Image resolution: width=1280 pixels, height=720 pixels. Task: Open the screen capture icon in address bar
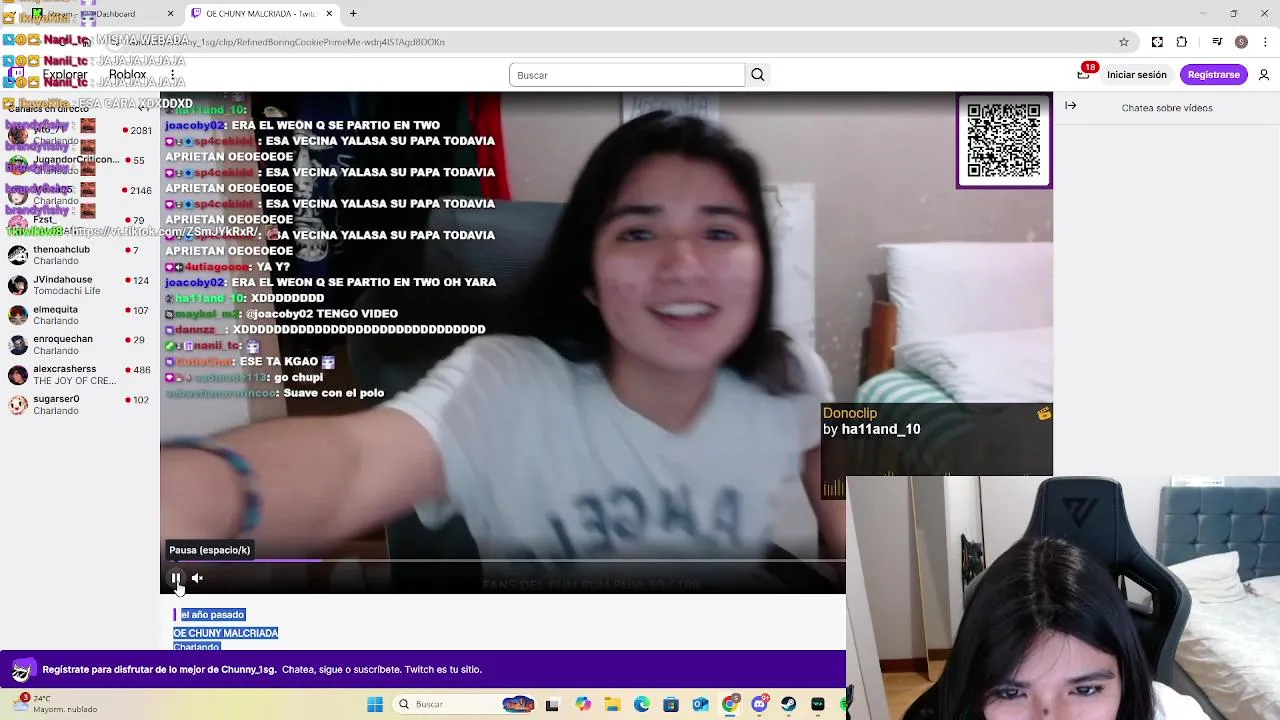click(1157, 42)
